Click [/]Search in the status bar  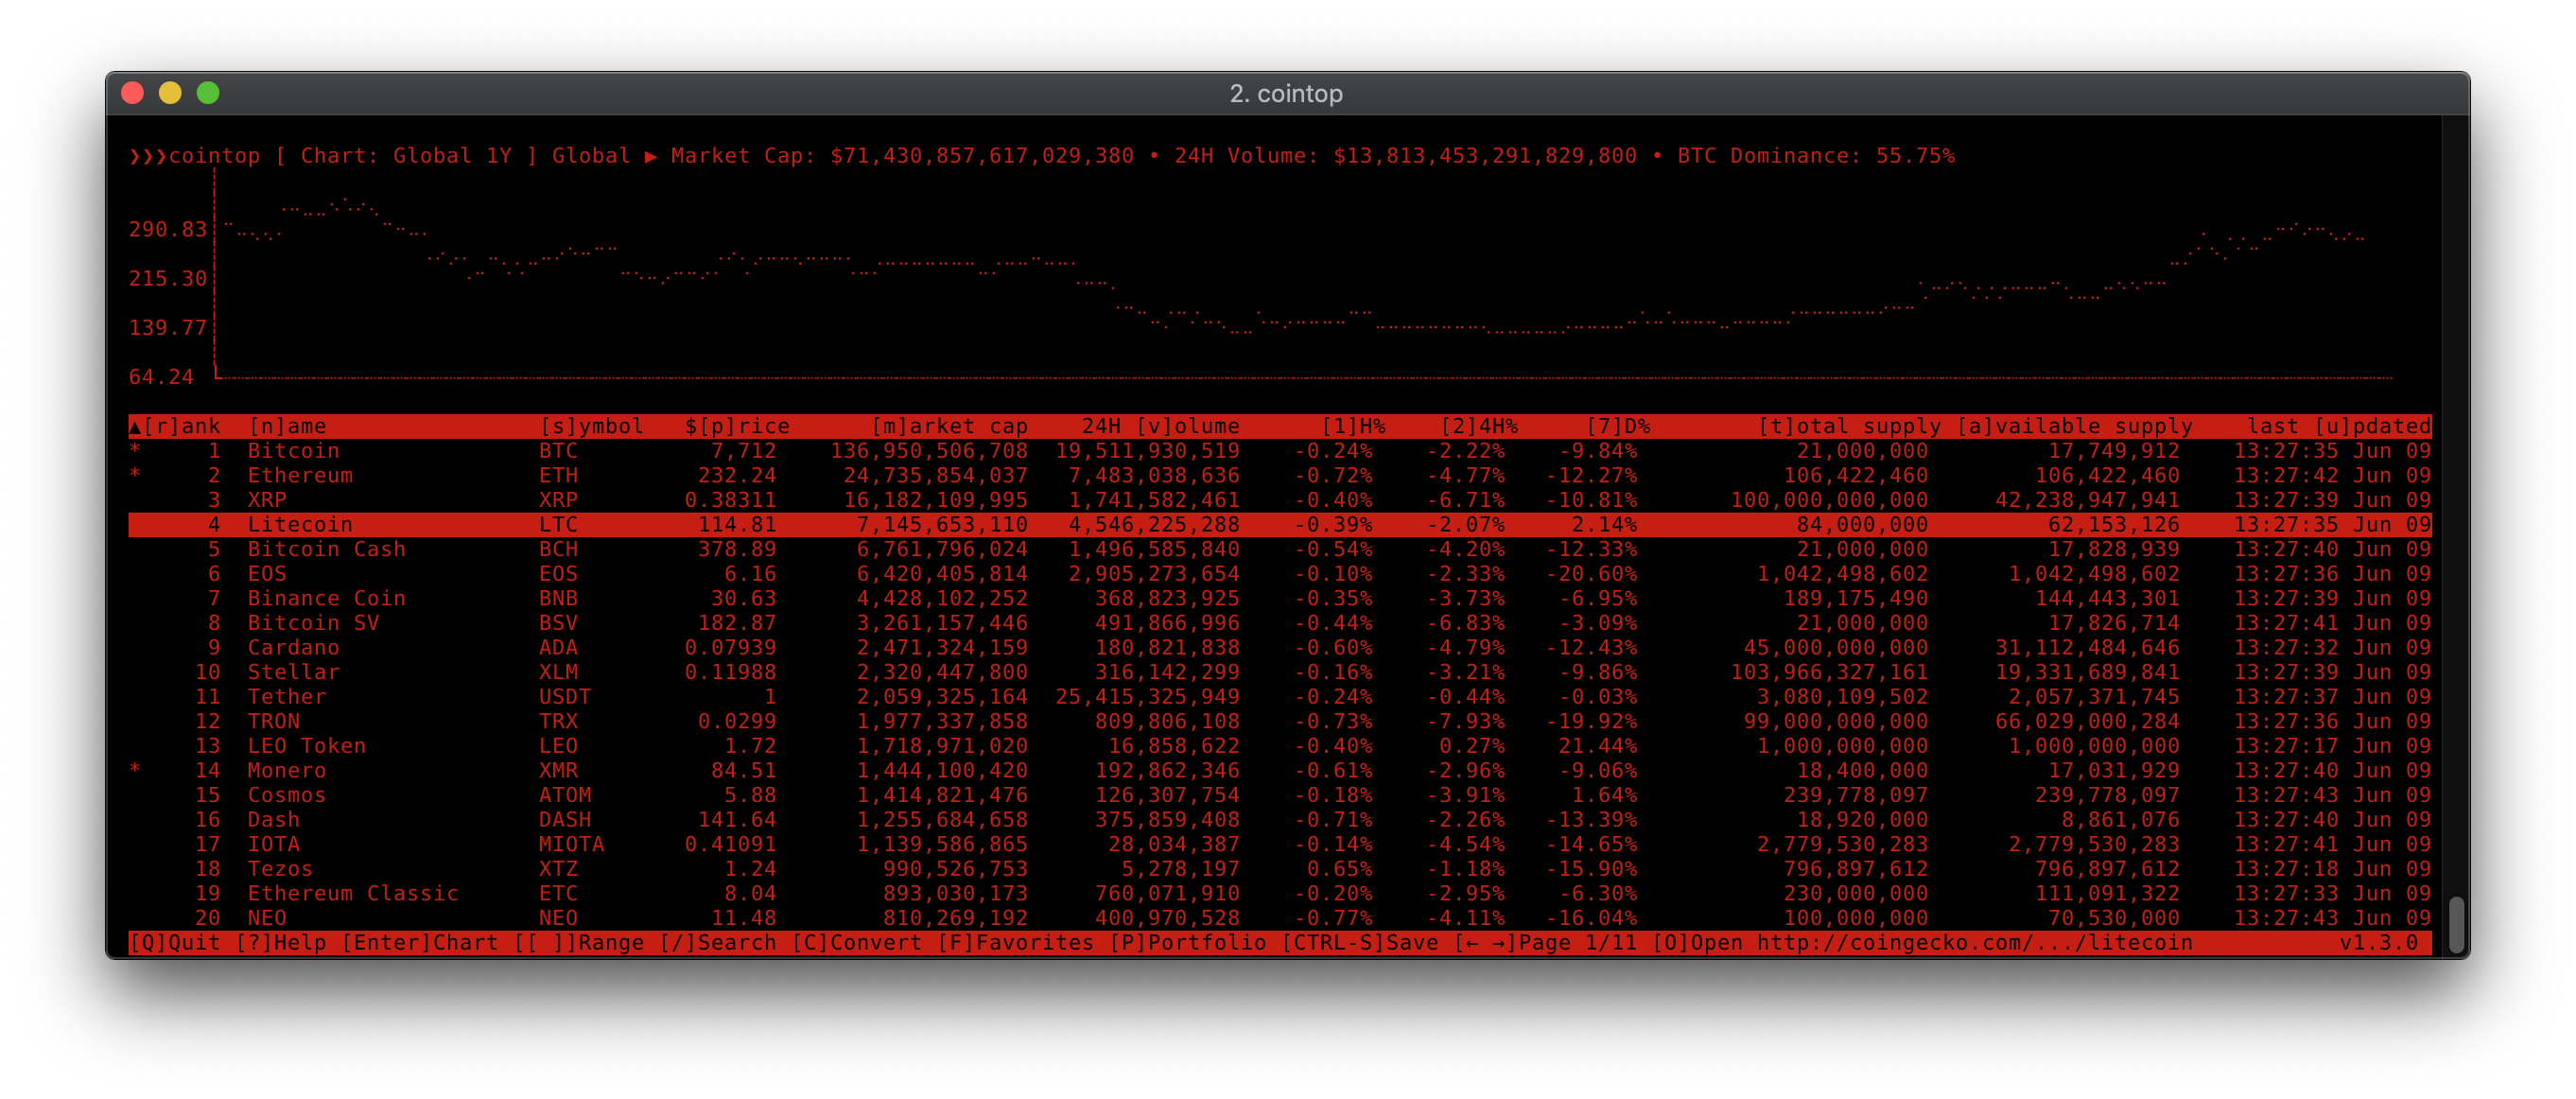(717, 943)
